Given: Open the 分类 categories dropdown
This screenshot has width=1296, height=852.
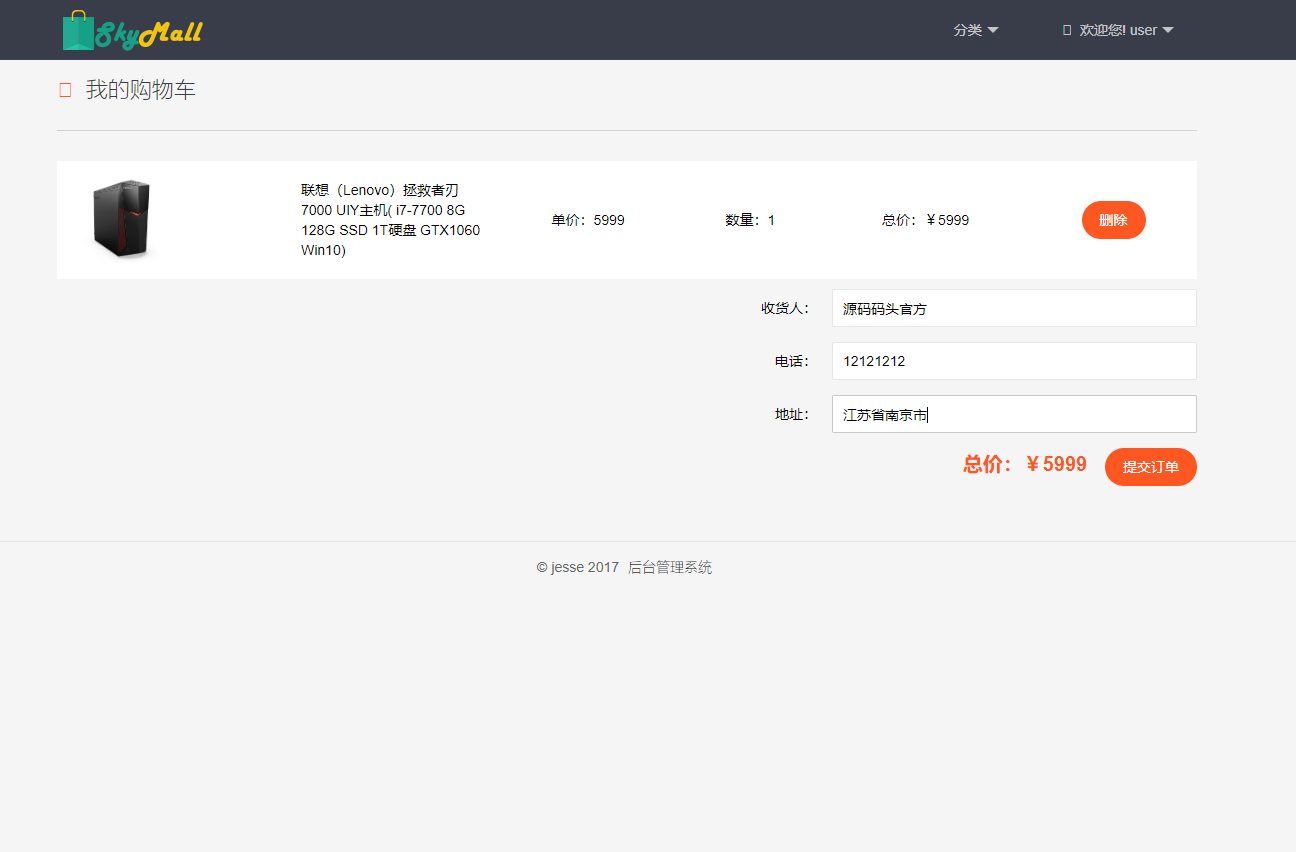Looking at the screenshot, I should (975, 29).
